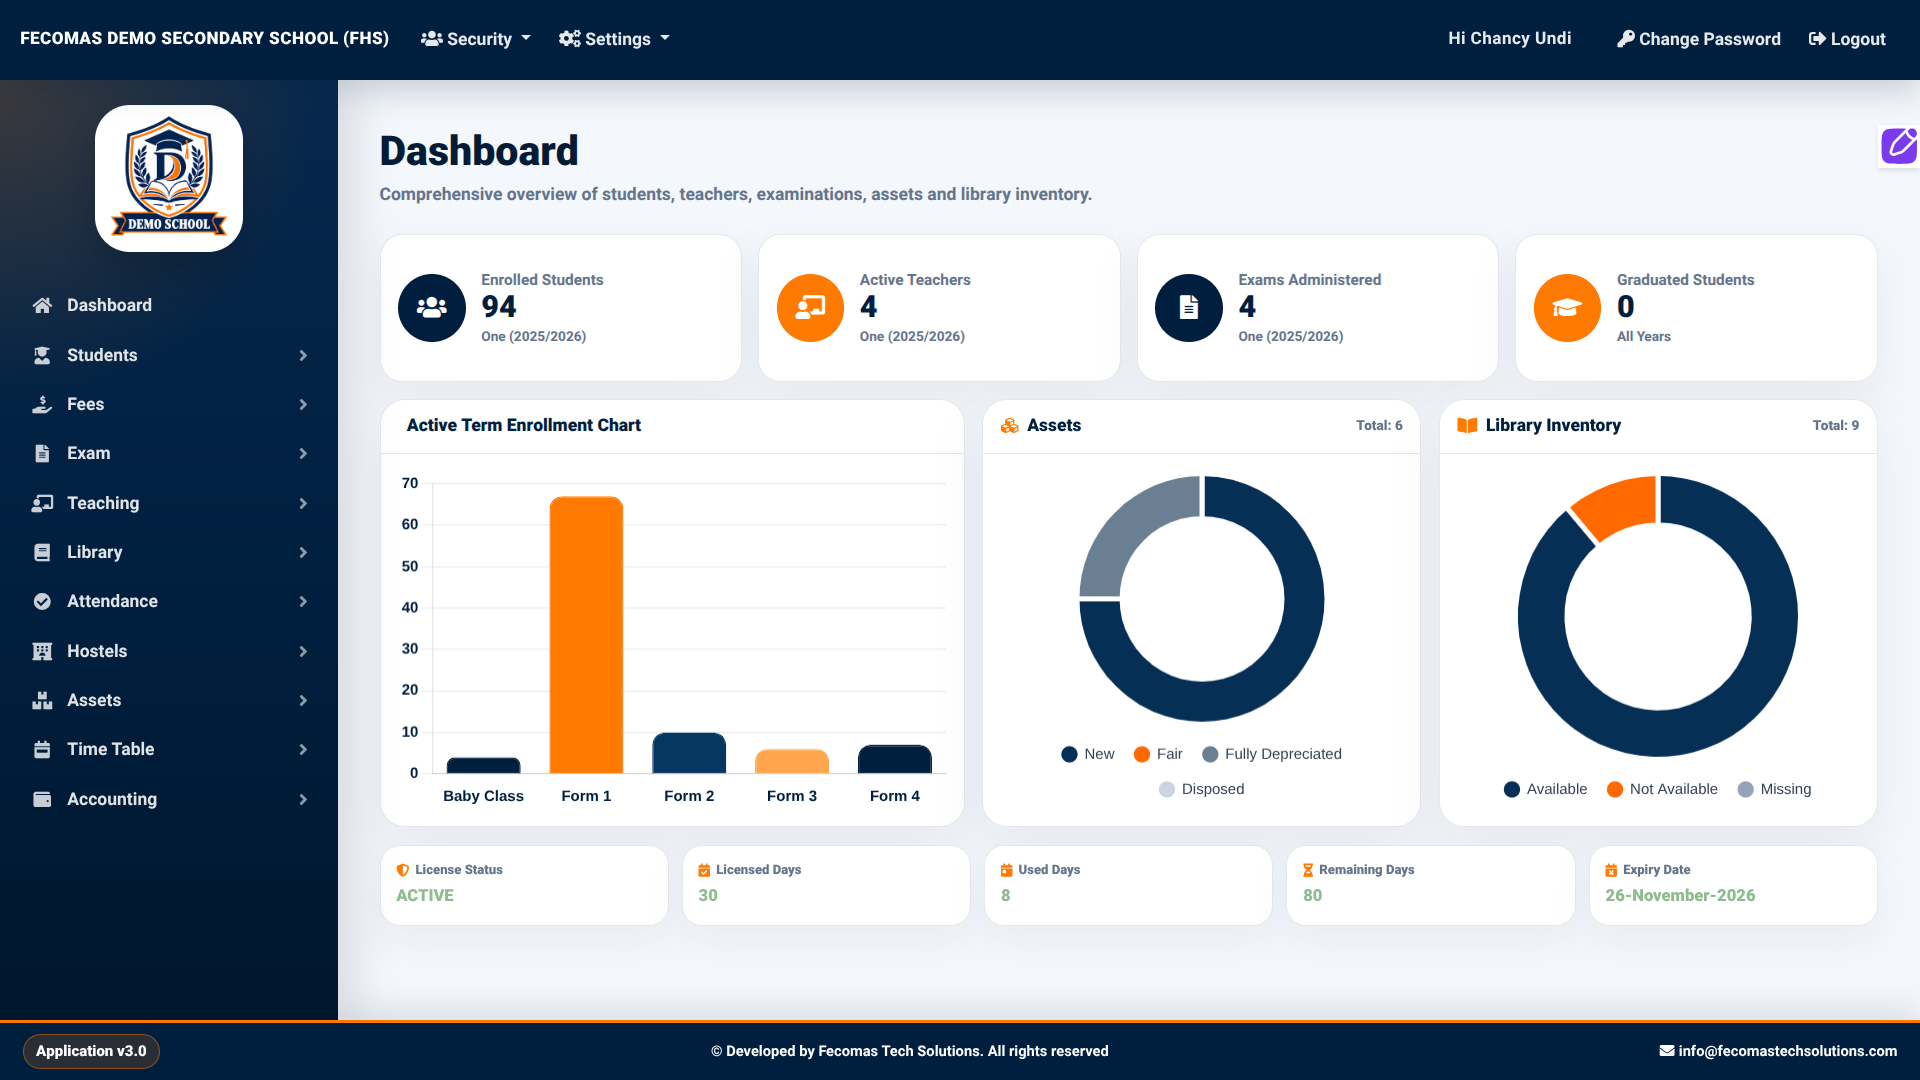Click the Exams Administered document icon
Image resolution: width=1920 pixels, height=1080 pixels.
pos(1189,308)
